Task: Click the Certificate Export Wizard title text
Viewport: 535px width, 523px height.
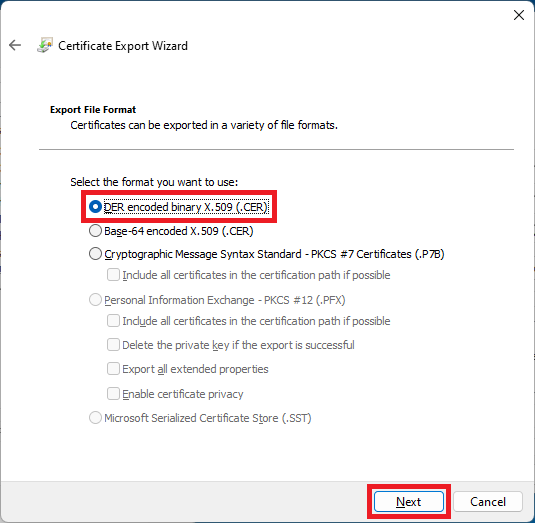Action: (x=123, y=46)
